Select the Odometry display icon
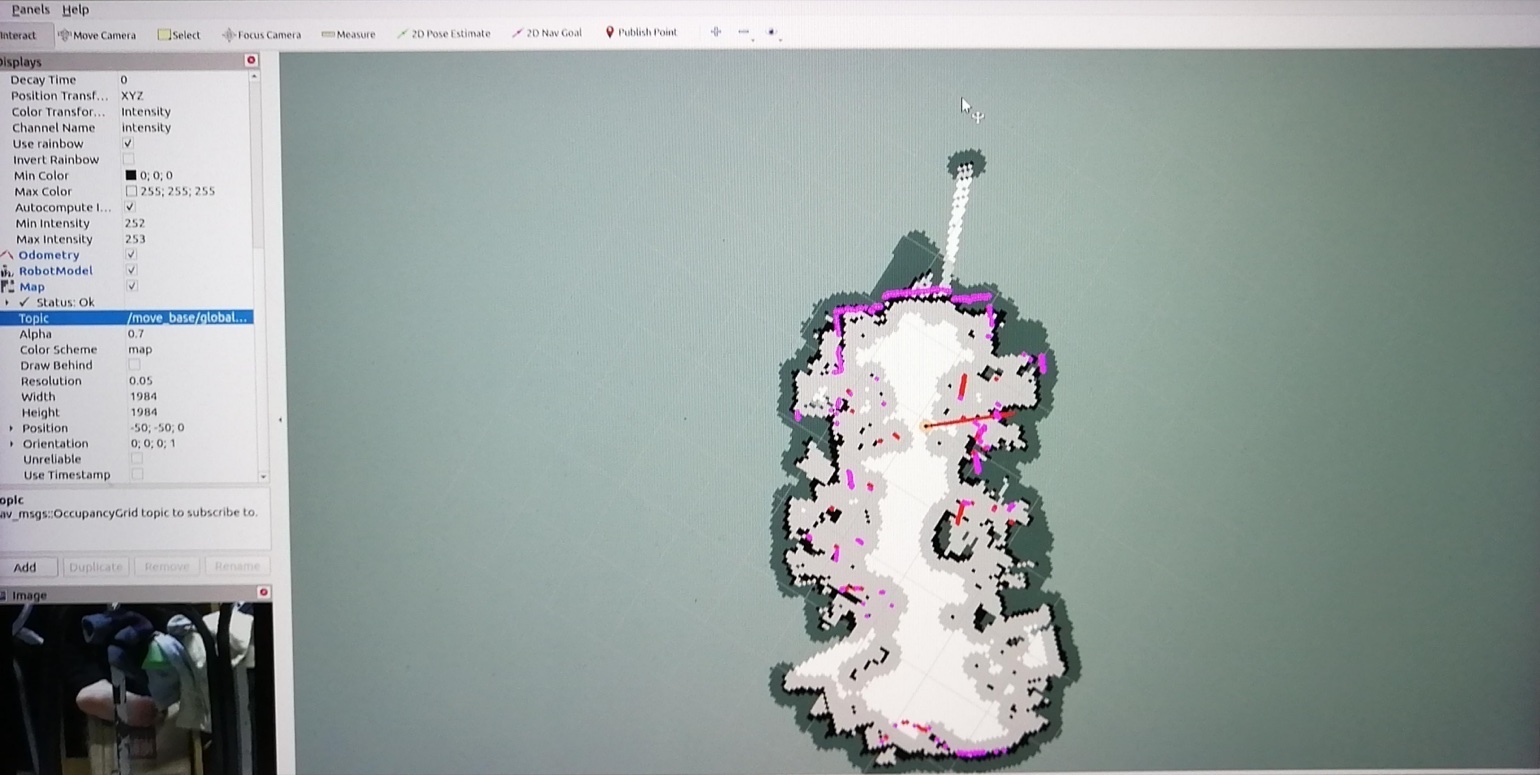 pyautogui.click(x=8, y=255)
